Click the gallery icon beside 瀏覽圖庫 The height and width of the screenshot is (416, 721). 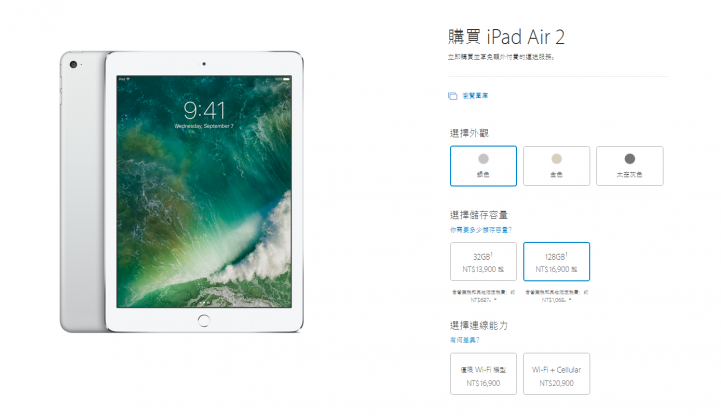pos(452,96)
